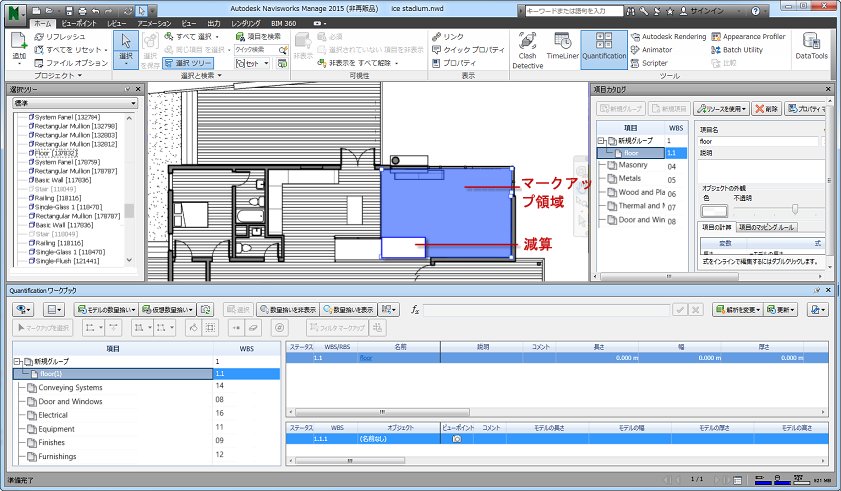Toggle プロパティ window button
This screenshot has height=491, width=841.
pyautogui.click(x=454, y=63)
